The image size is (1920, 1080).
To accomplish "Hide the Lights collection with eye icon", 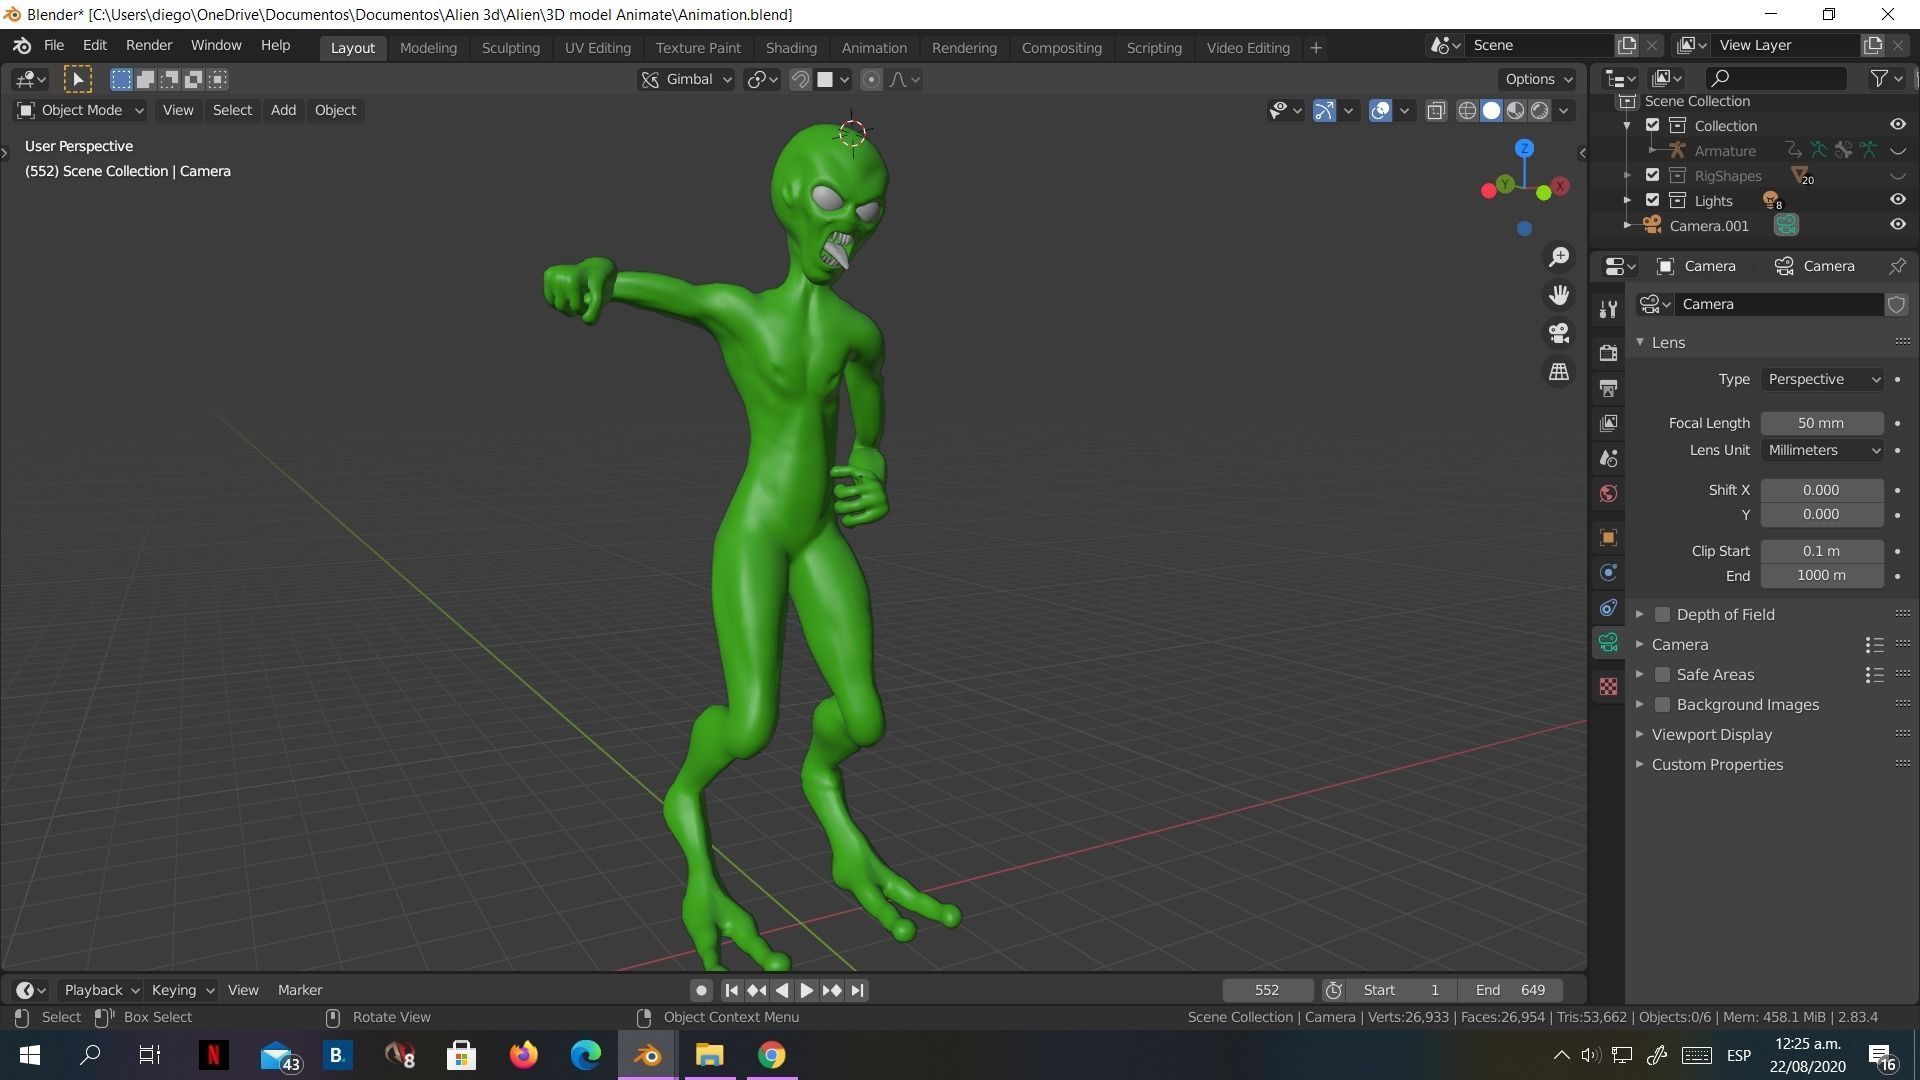I will [1897, 200].
